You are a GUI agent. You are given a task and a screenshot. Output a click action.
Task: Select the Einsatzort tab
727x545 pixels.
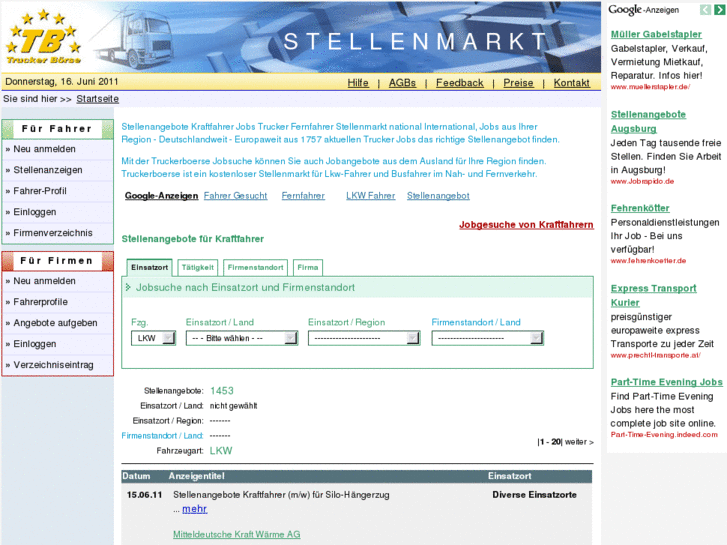[x=149, y=268]
